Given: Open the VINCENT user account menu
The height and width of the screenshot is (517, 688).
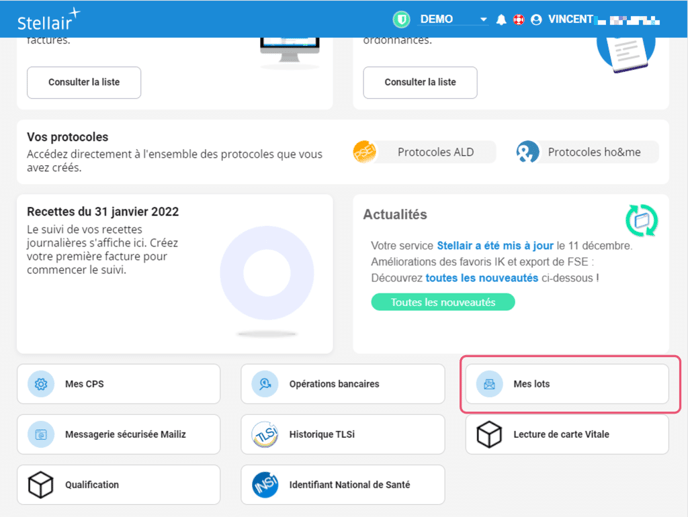Looking at the screenshot, I should tap(570, 20).
